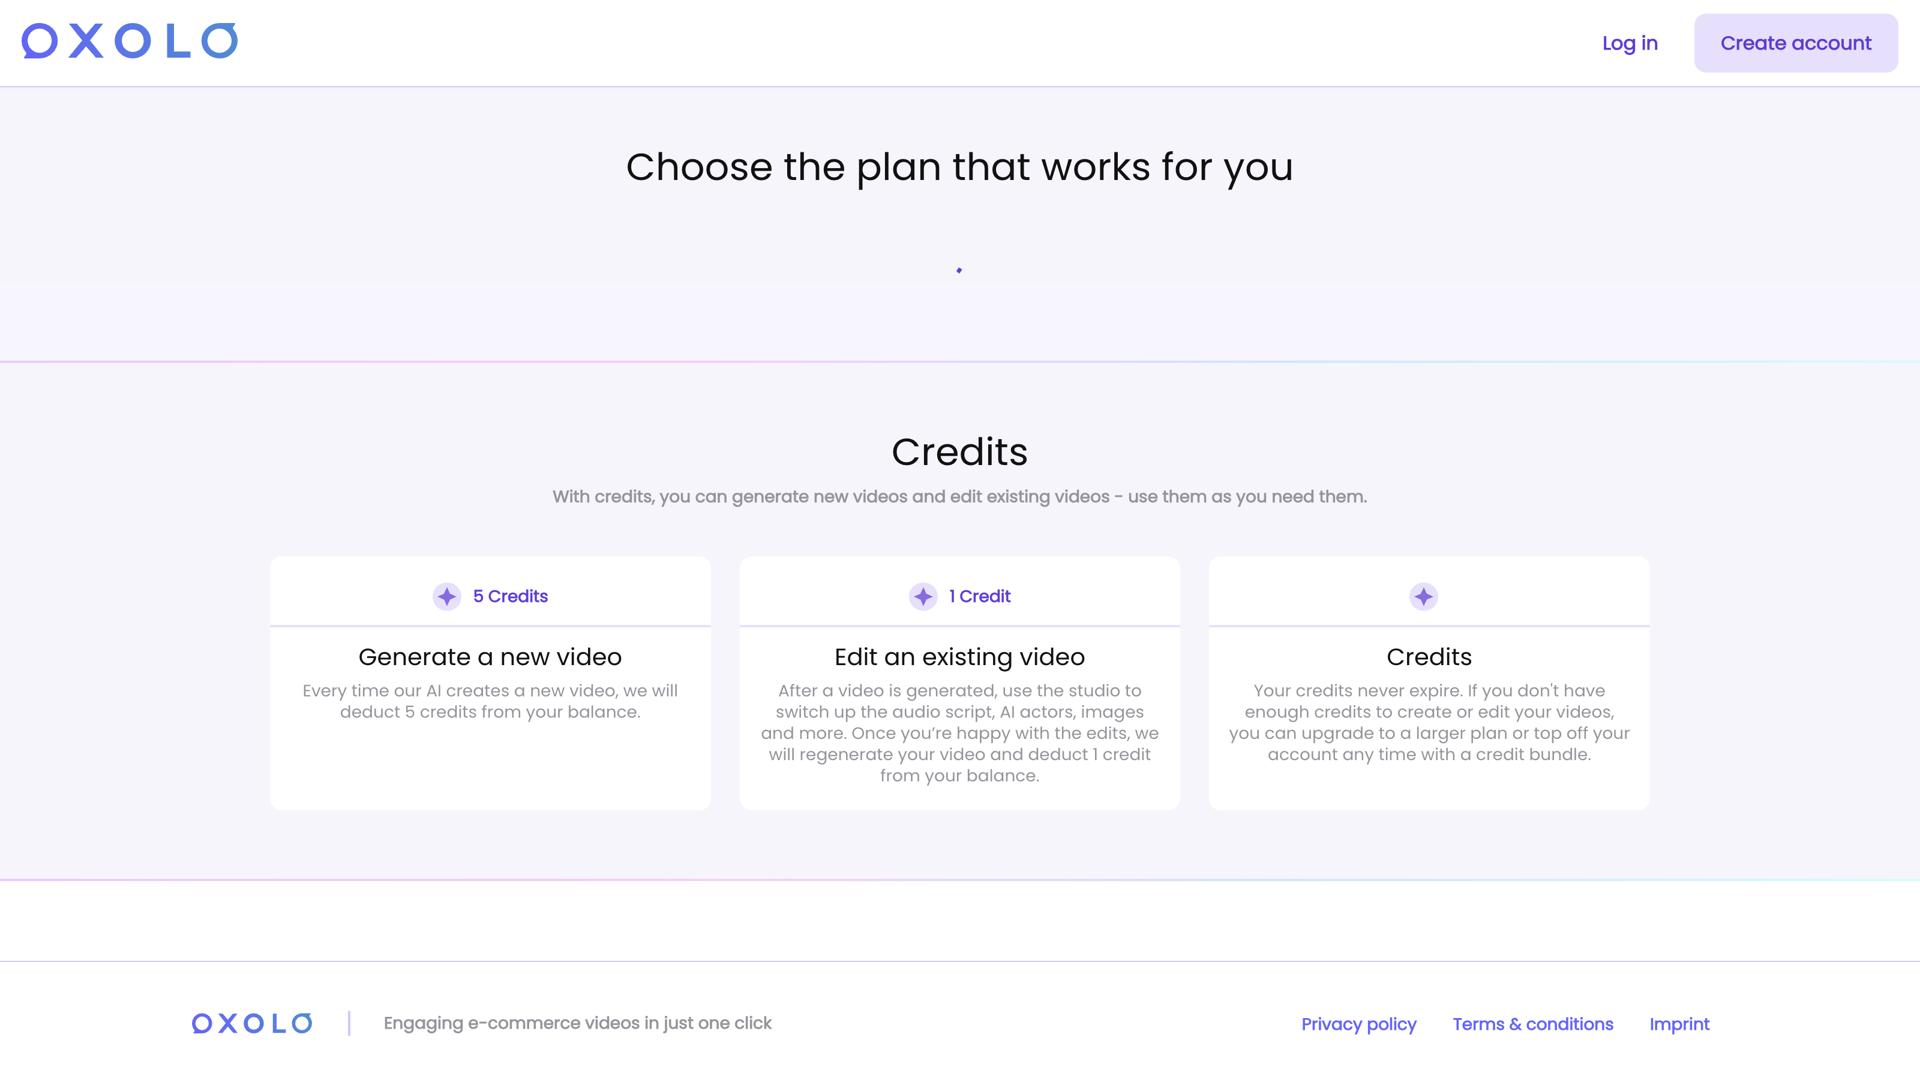Screen dimensions: 1920x1080
Task: Click the loading dot below the plan heading
Action: tap(959, 270)
